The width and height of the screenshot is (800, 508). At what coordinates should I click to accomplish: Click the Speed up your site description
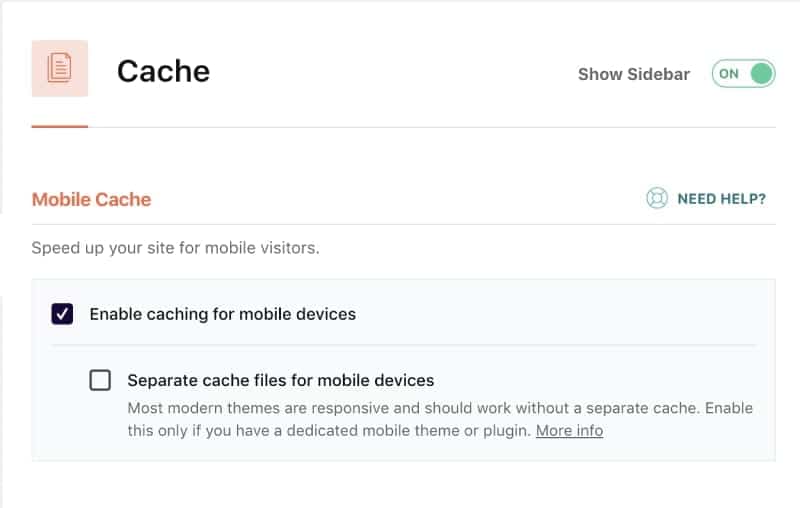click(x=175, y=248)
